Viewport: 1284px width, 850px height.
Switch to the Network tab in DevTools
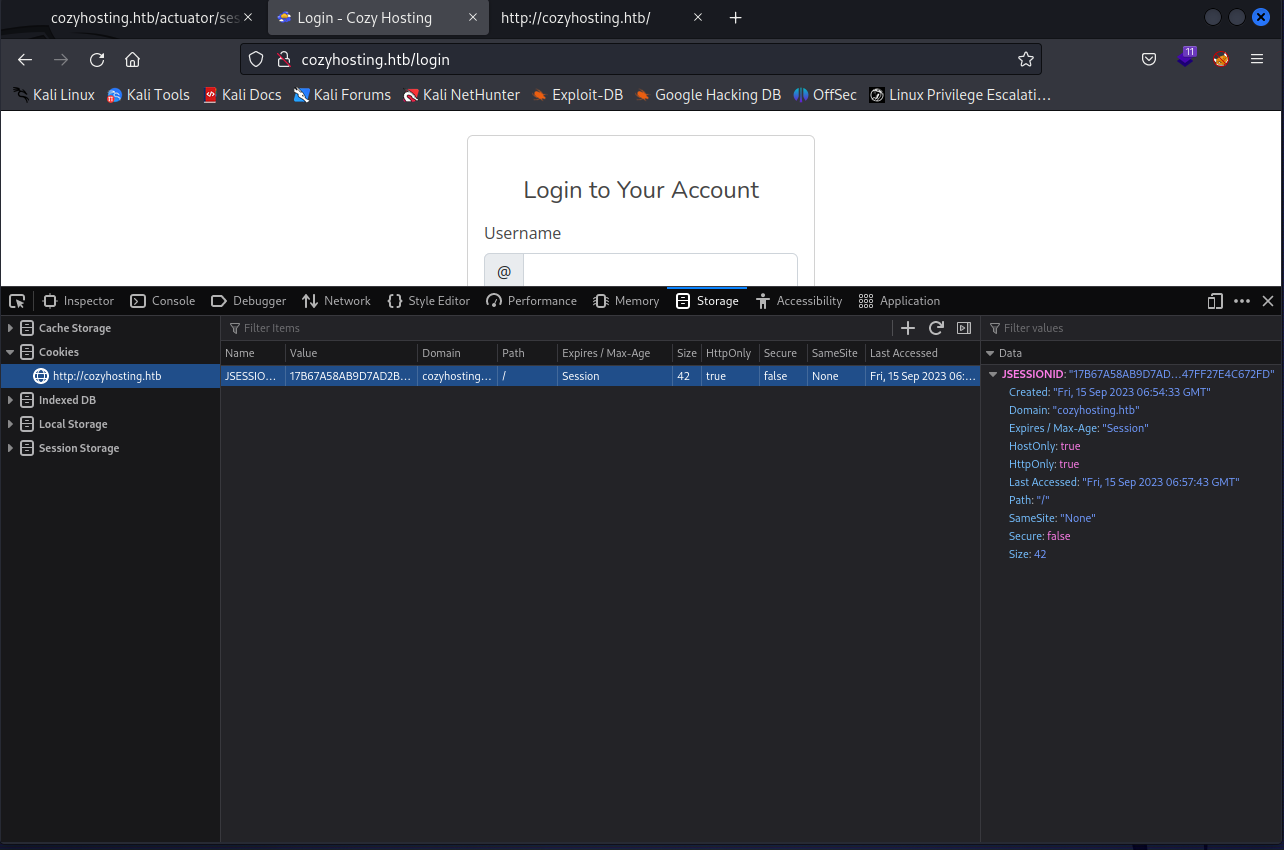(x=336, y=301)
